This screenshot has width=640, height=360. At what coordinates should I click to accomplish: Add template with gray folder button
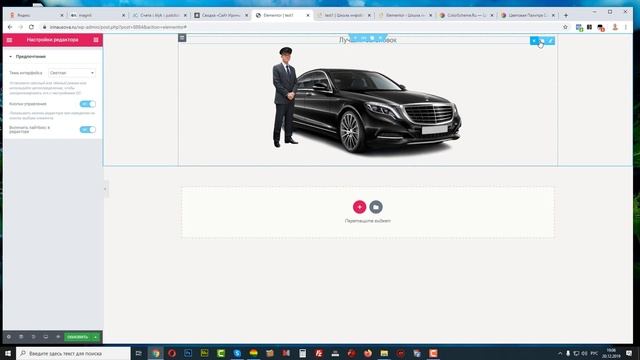[x=376, y=207]
